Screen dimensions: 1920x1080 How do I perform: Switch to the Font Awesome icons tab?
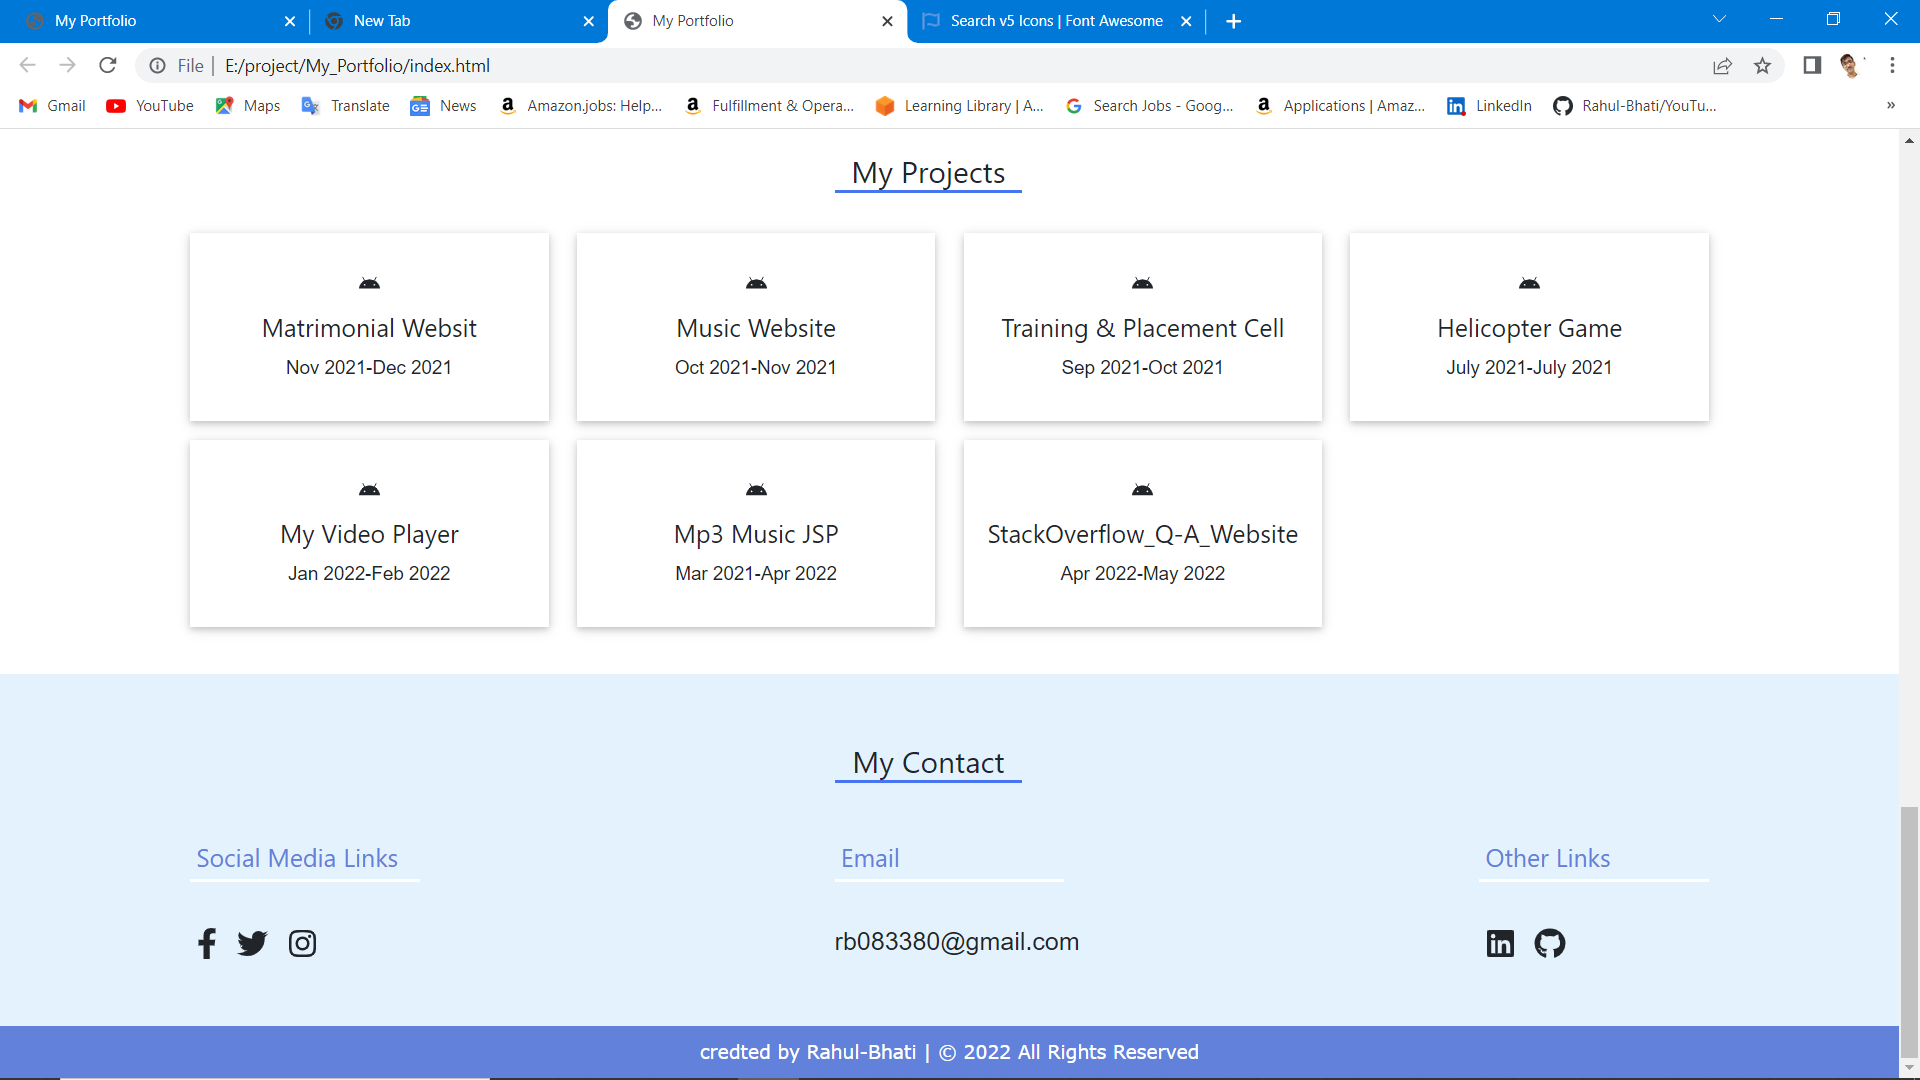(1055, 21)
